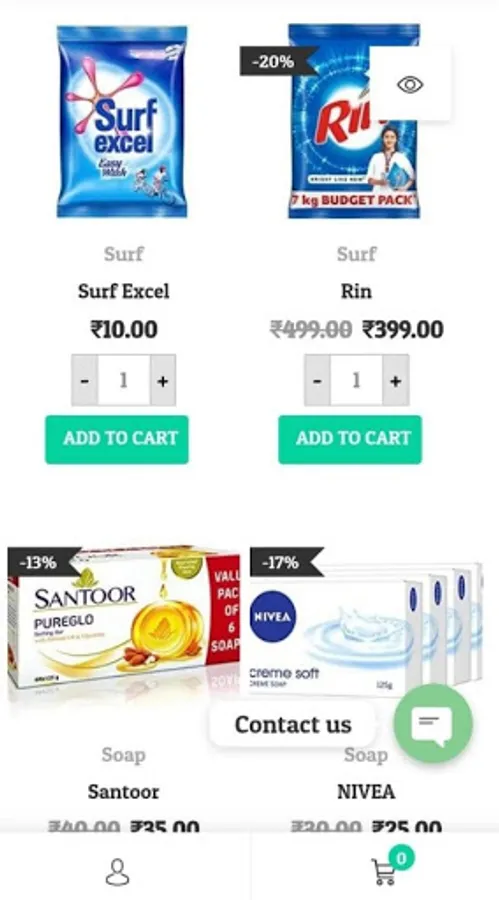The image size is (499, 900).
Task: Open quick view eye icon on Rin
Action: 410,84
